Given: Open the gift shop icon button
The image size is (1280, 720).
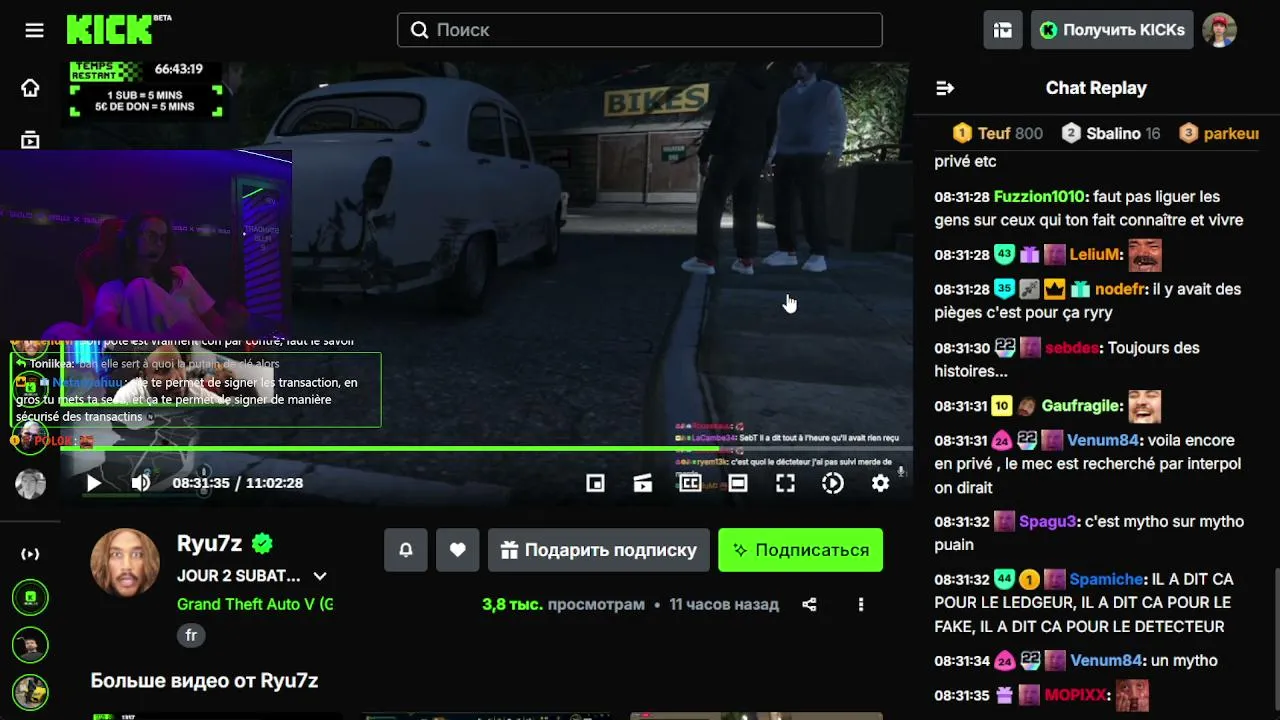Looking at the screenshot, I should click(x=1003, y=30).
